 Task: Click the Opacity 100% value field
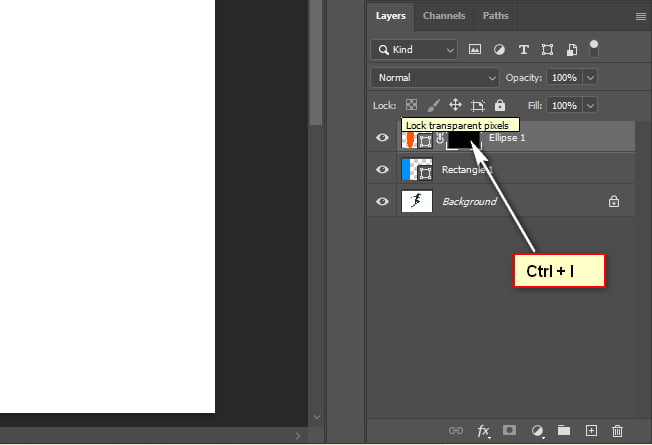[x=564, y=78]
